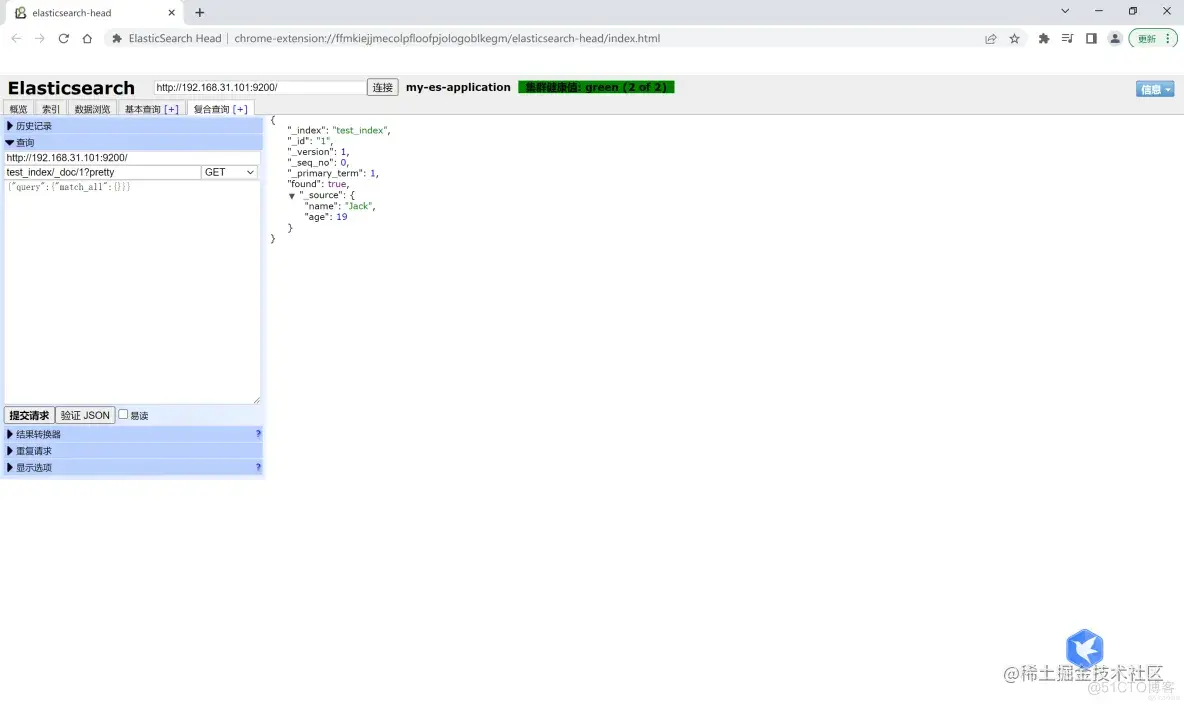The height and width of the screenshot is (704, 1184).
Task: Click the 验证 JSON button
Action: 85,415
